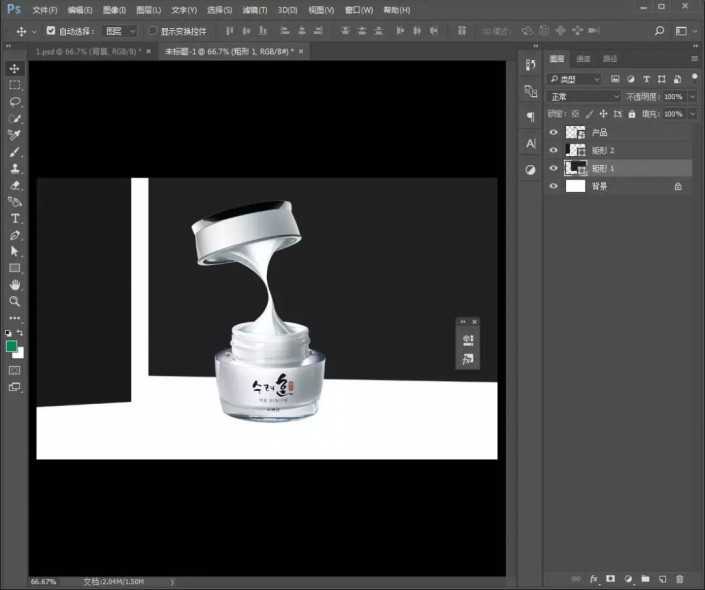
Task: Open the layer filter 类型 dropdown
Action: 576,79
